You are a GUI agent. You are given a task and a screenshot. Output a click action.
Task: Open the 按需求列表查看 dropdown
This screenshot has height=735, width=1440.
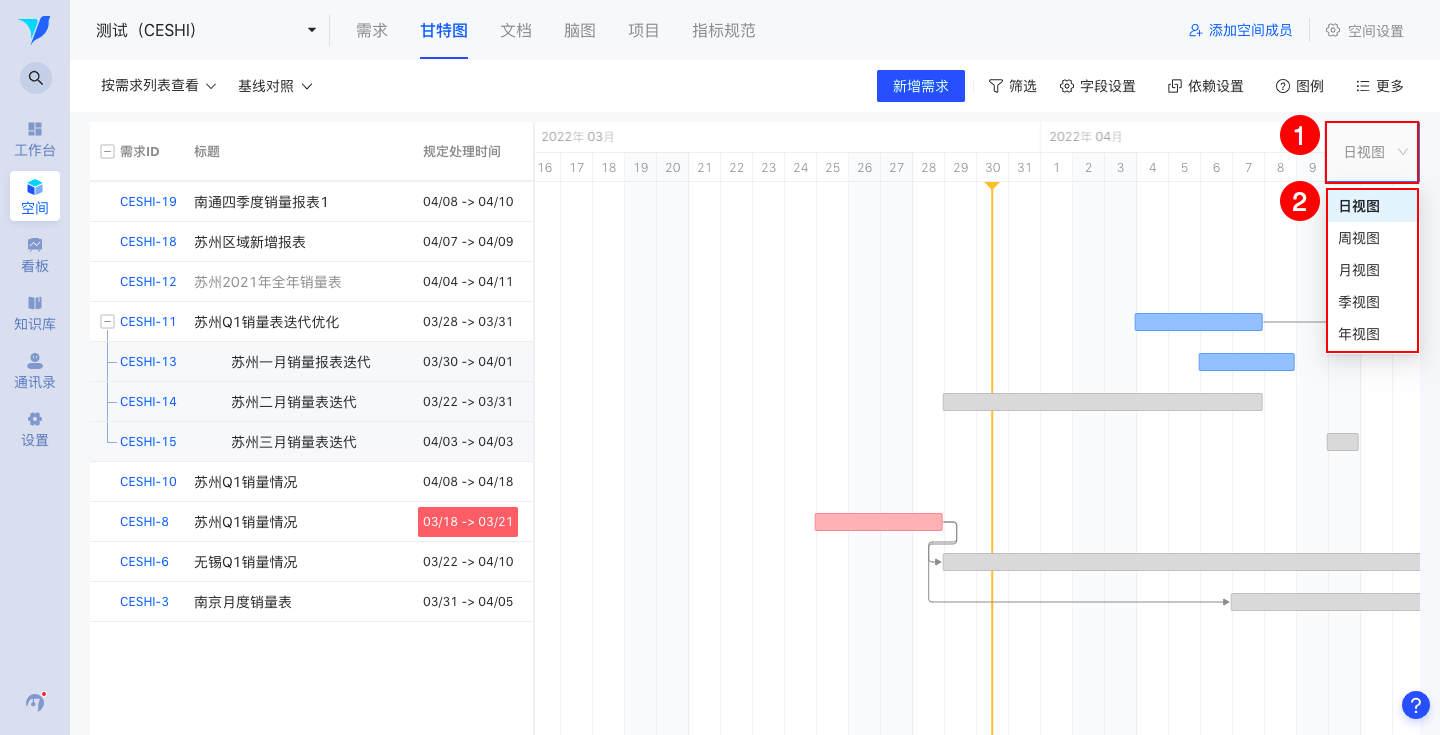point(159,86)
